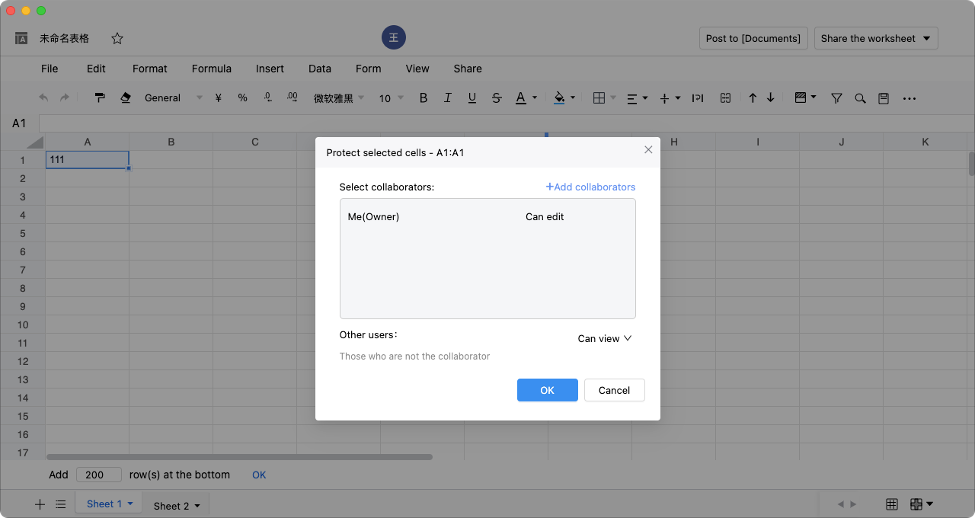Open the filter funnel tool

[x=836, y=98]
